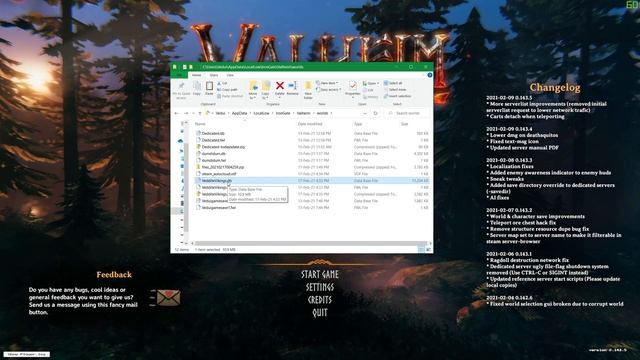Click Cut in the Clipboard group

(223, 83)
